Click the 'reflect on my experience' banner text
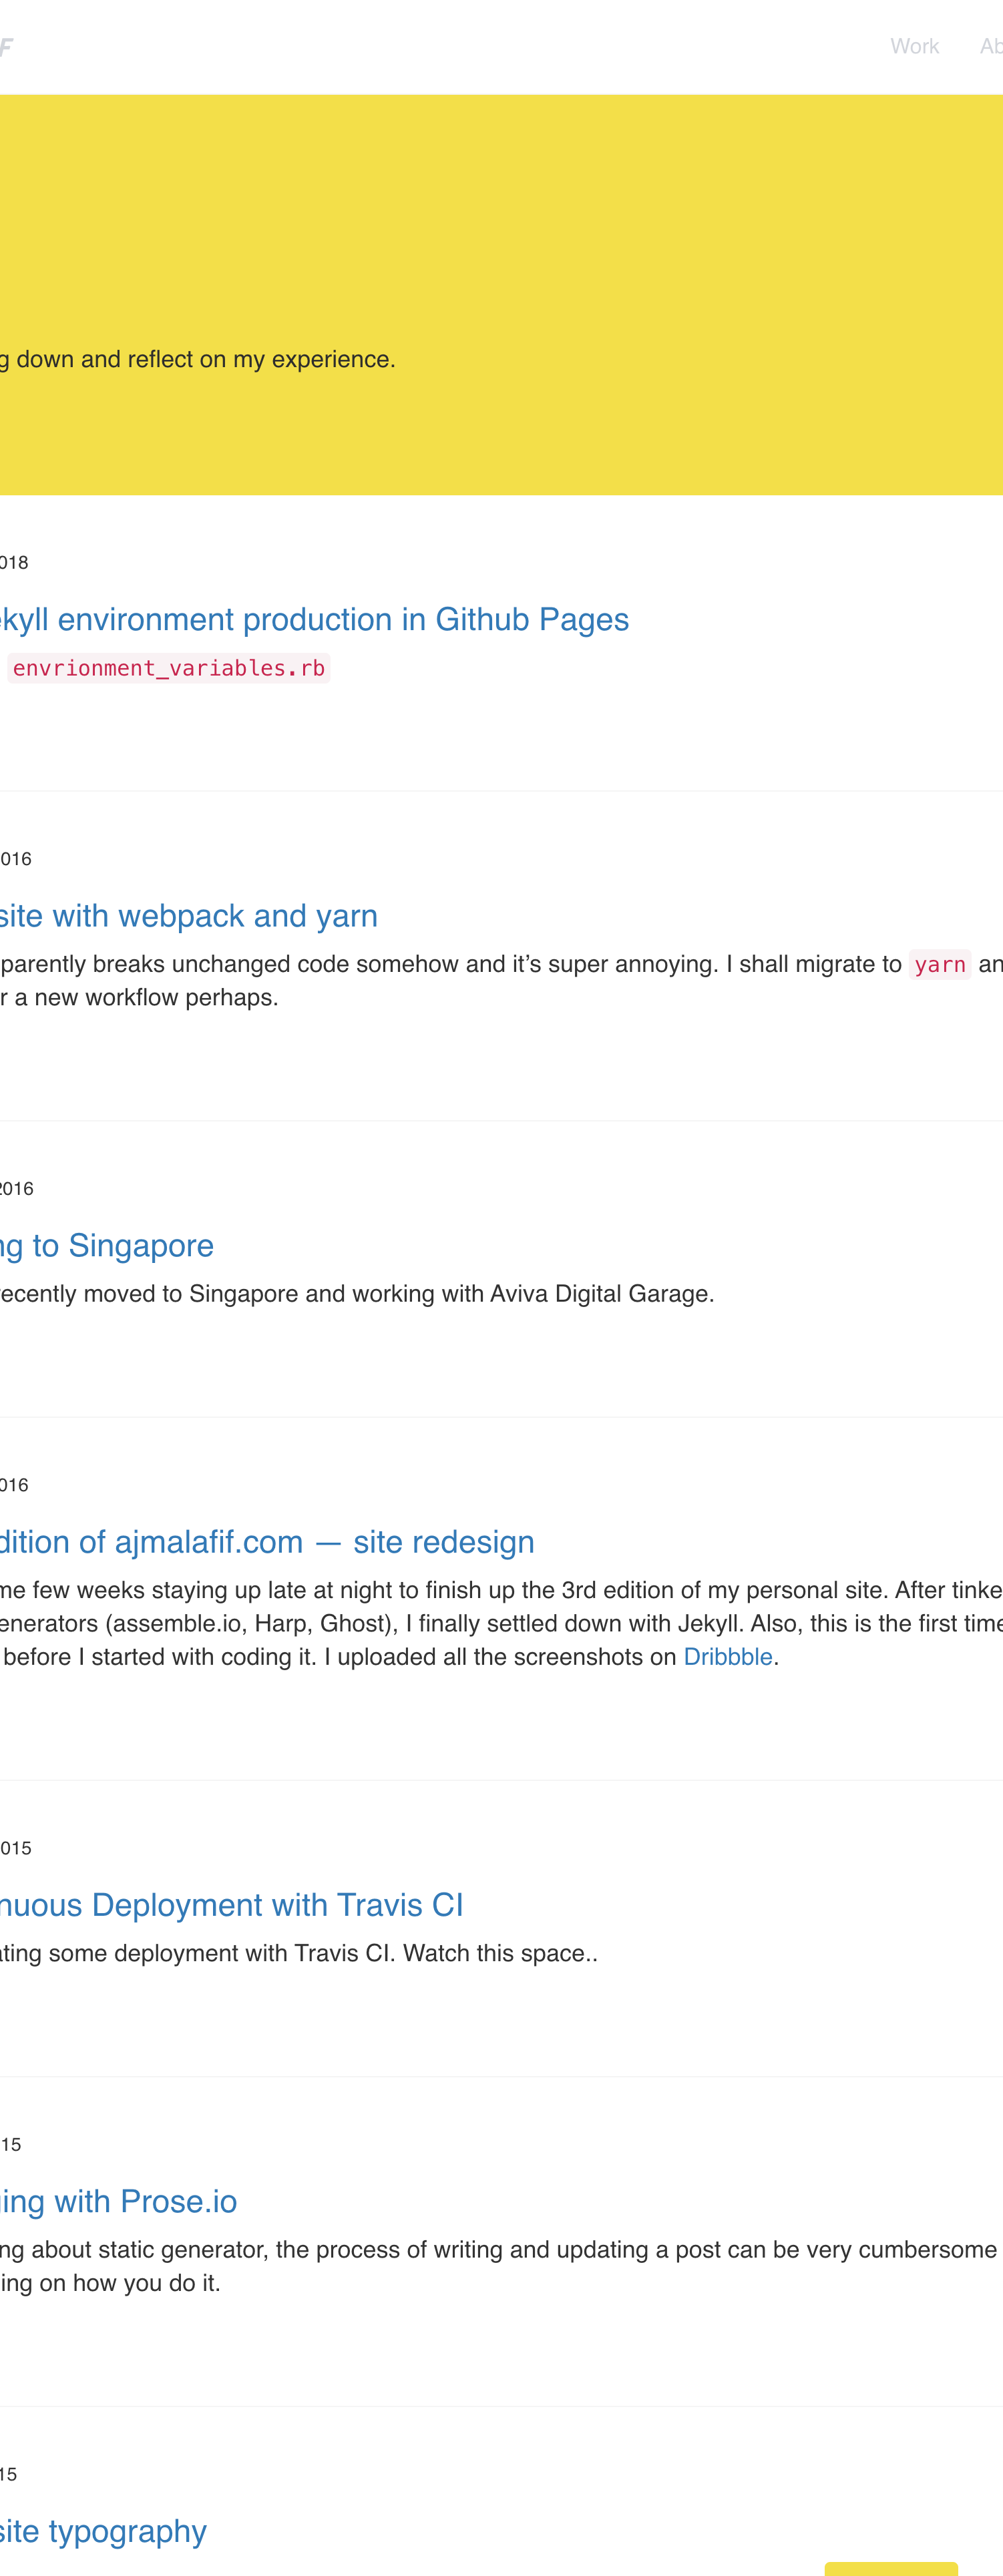Viewport: 1003px width, 2576px height. tap(198, 360)
